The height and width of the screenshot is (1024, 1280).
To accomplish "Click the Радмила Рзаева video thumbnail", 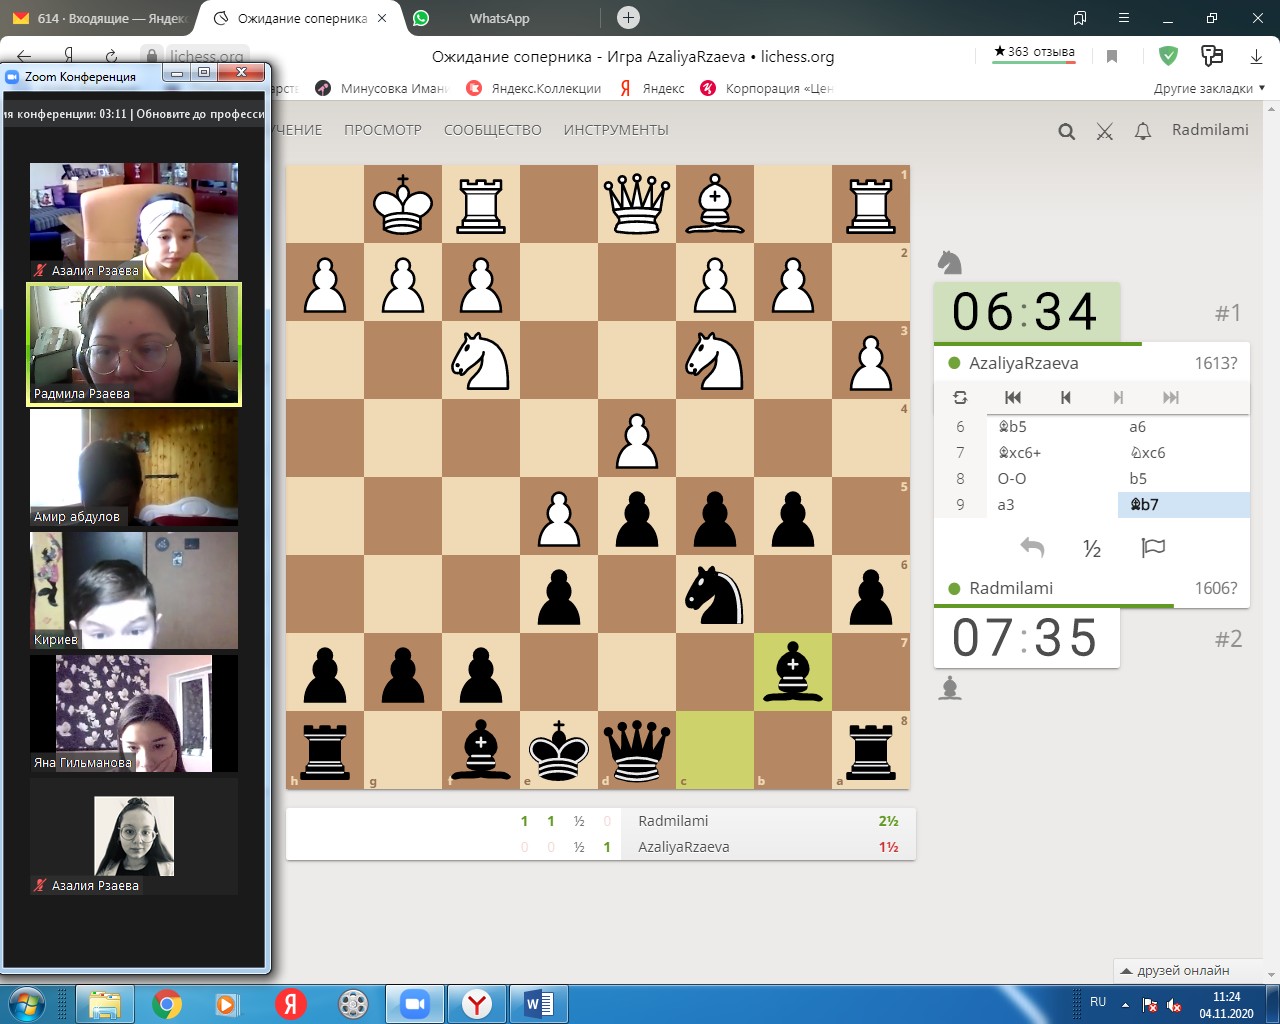I will point(134,345).
